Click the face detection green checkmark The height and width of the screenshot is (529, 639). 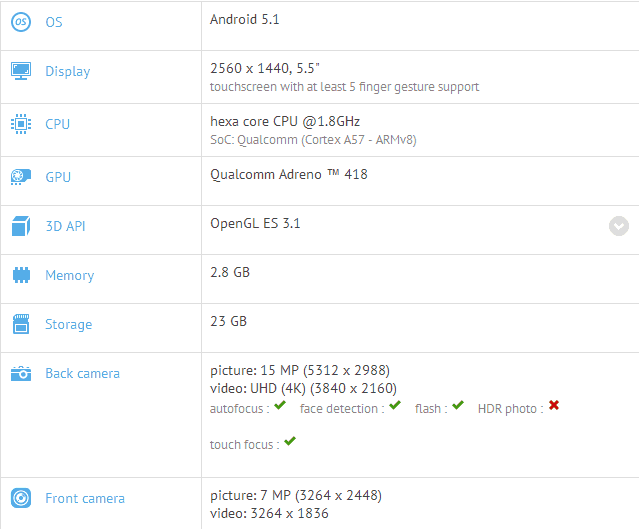click(x=395, y=406)
